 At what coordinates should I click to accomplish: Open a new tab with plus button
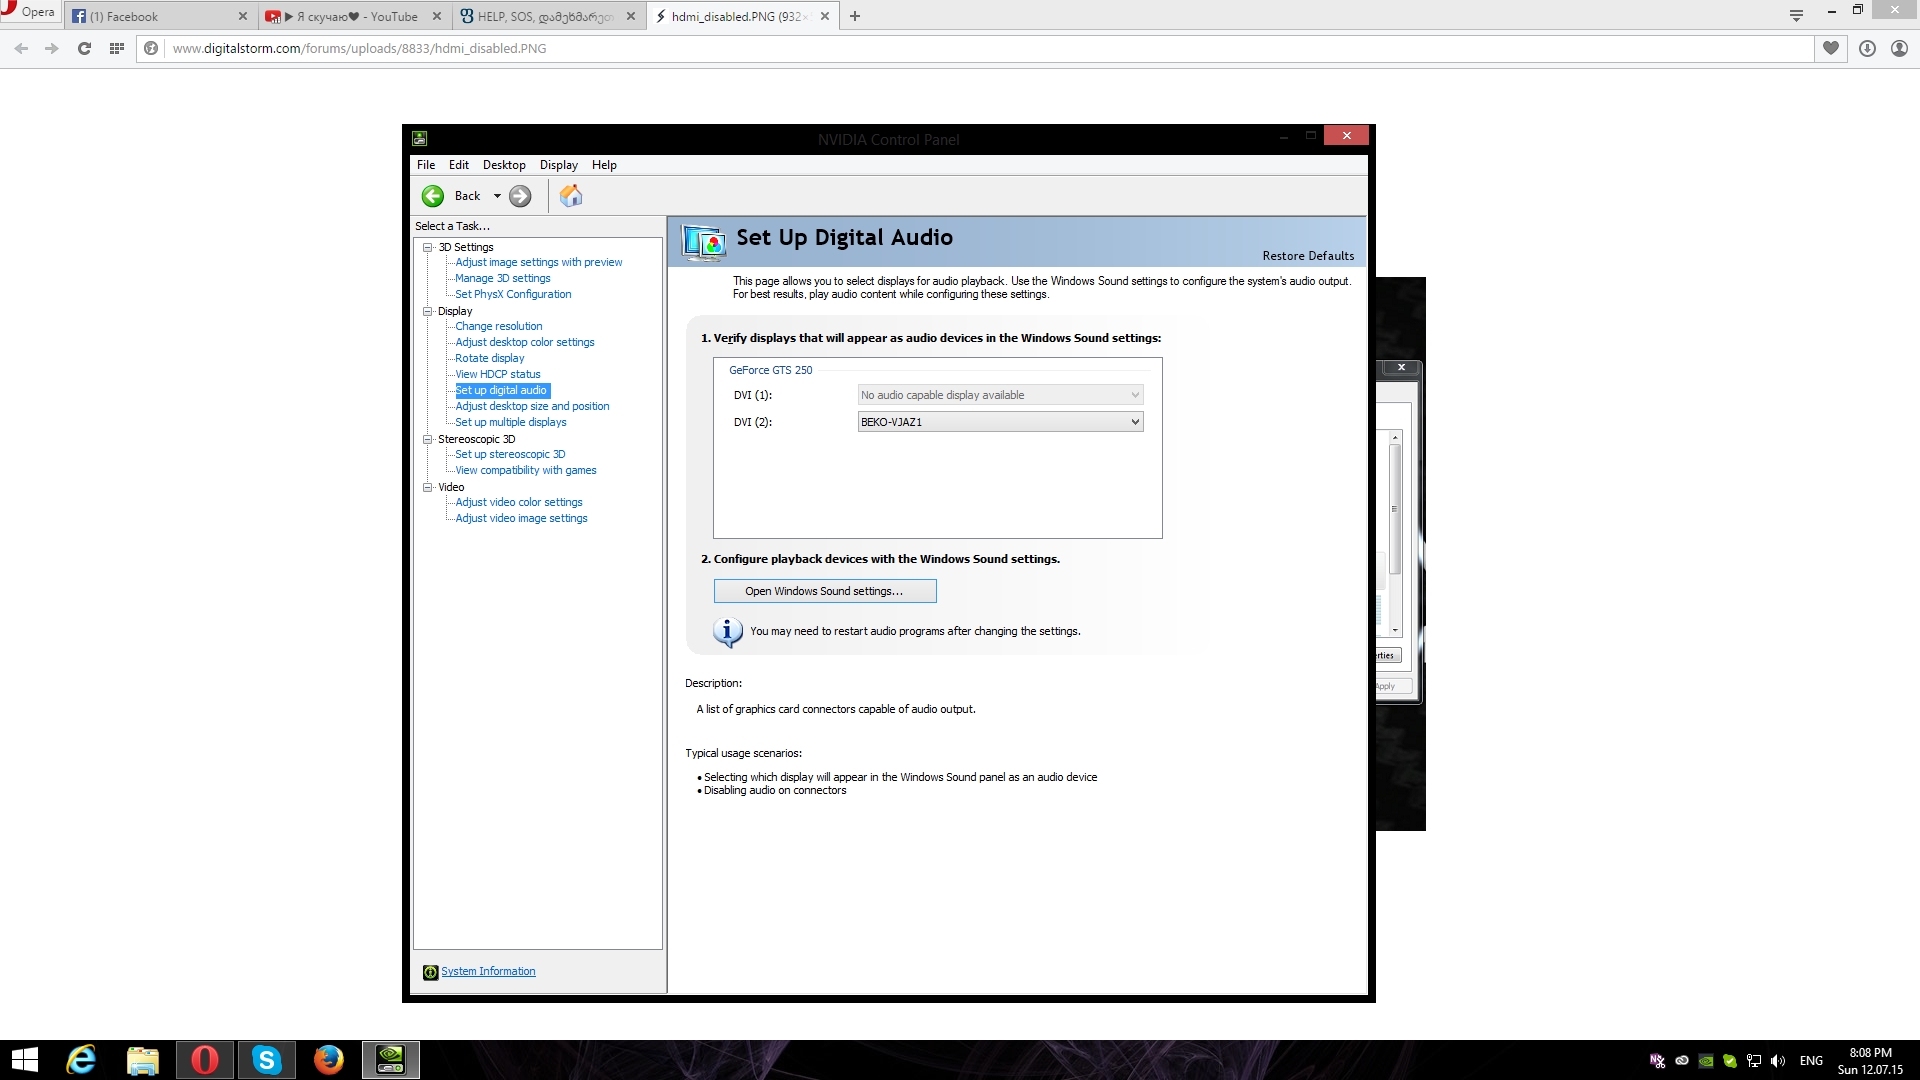pos(855,16)
